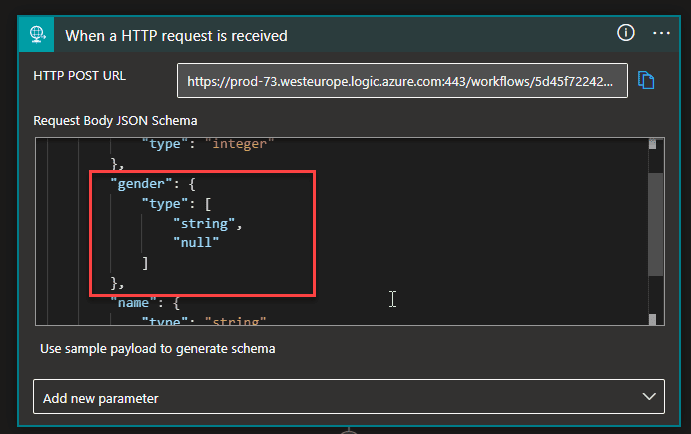Copy the HTTP POST URL with copy icon
Screen dimensions: 691x434
pos(646,80)
